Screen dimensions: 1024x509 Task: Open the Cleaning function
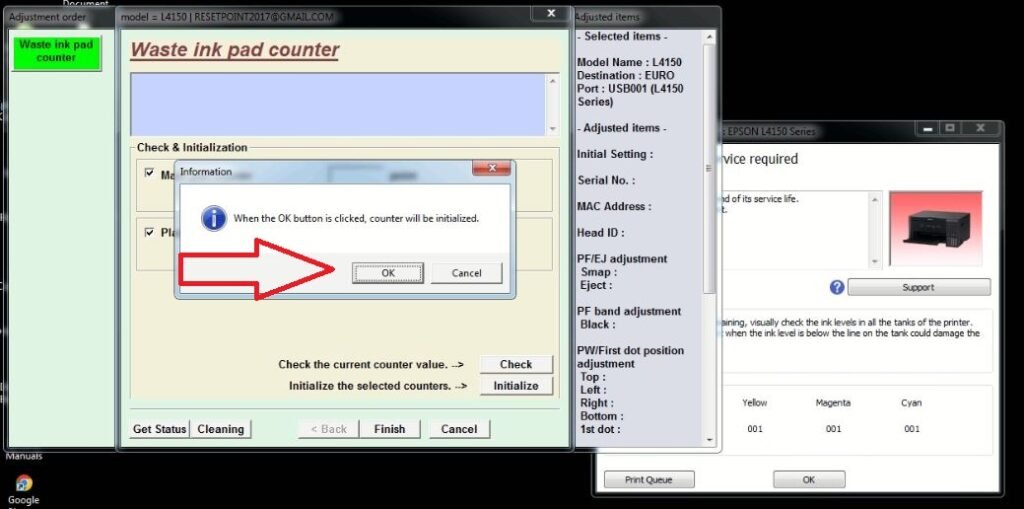(221, 429)
